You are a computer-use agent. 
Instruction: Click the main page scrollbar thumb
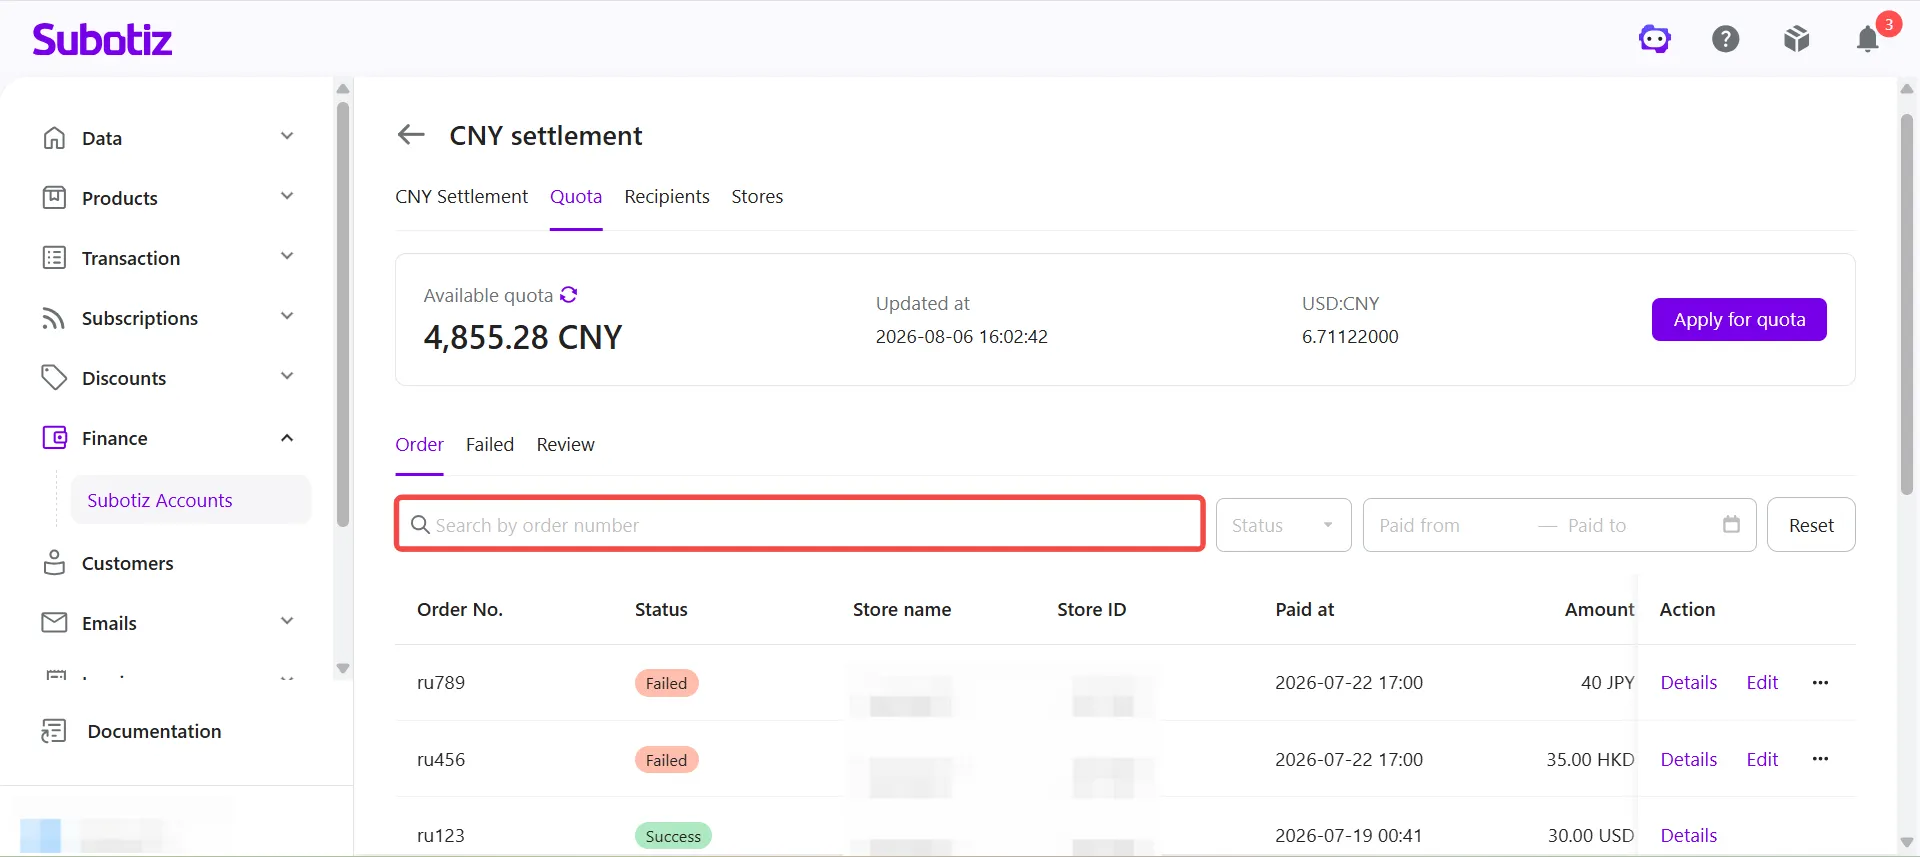pyautogui.click(x=1907, y=304)
